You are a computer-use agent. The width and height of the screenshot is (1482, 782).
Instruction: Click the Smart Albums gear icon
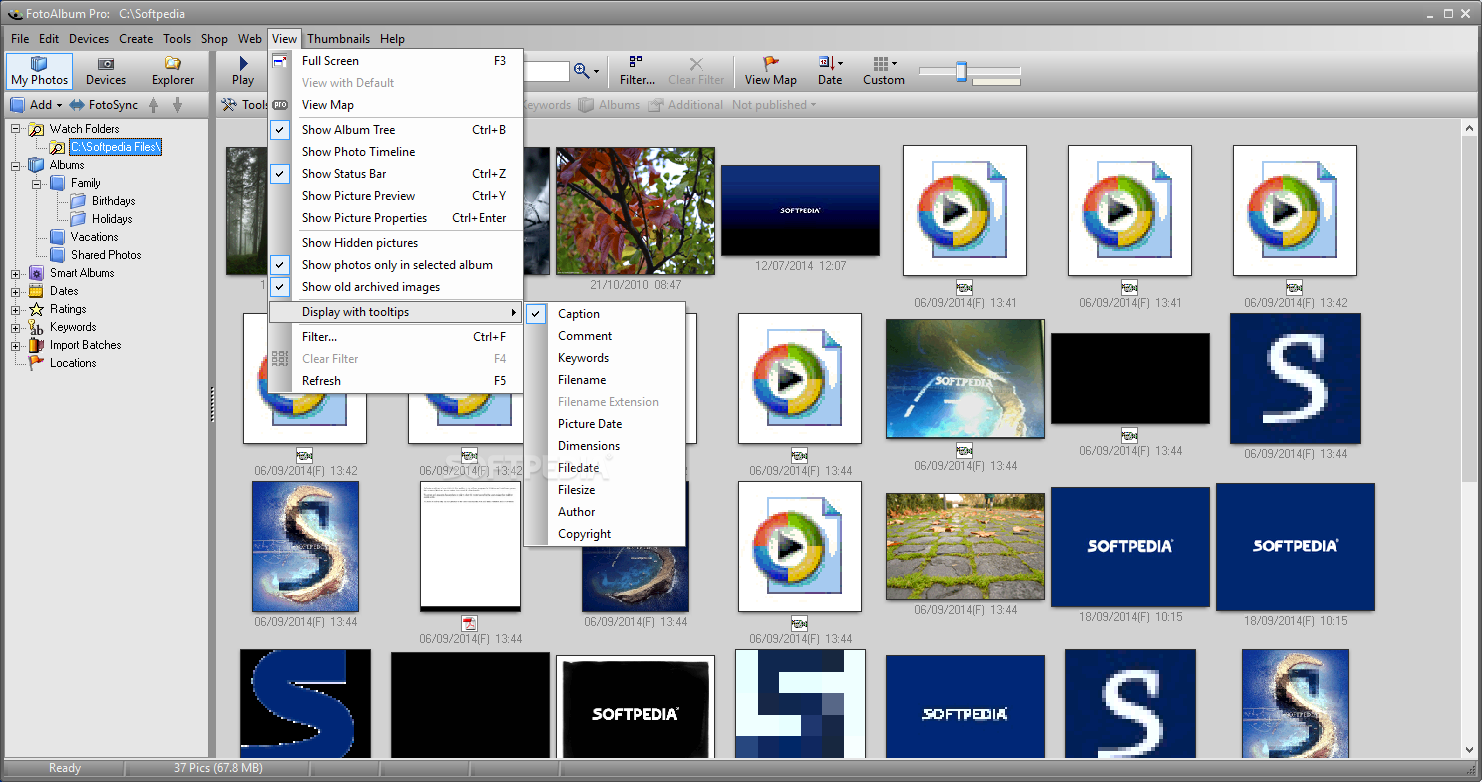36,273
